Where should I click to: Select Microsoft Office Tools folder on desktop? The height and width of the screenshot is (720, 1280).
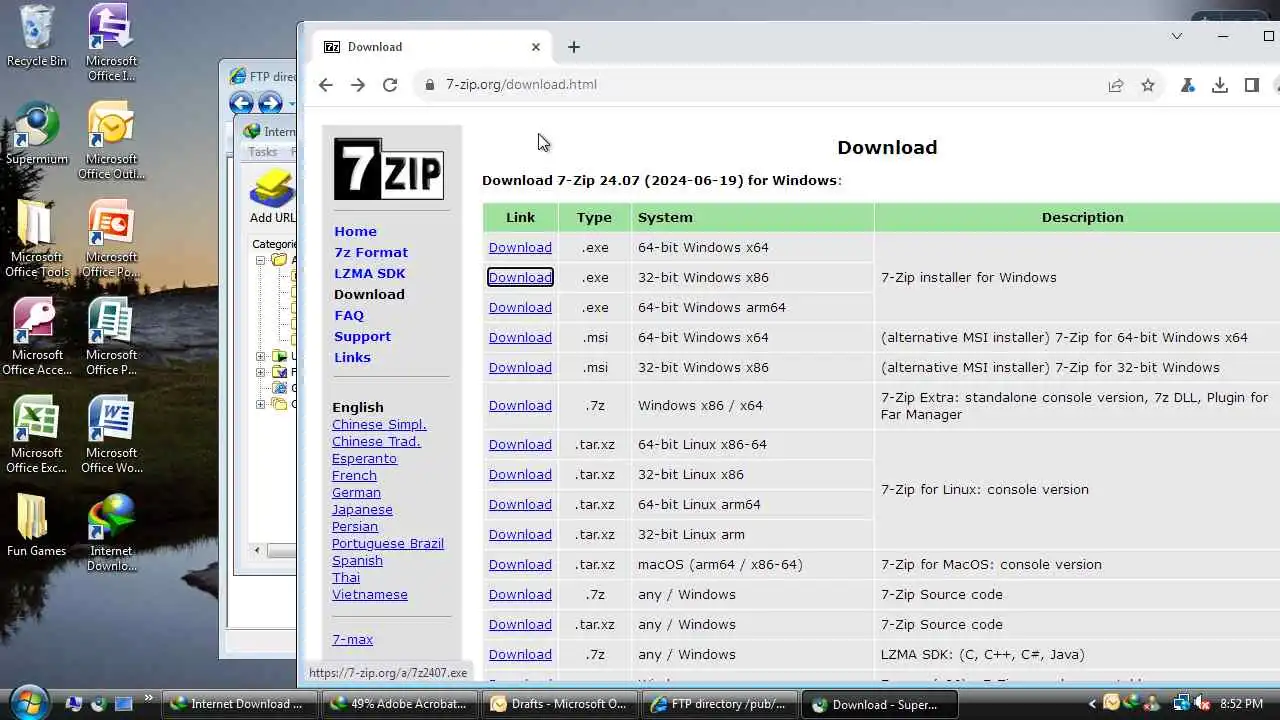pos(37,239)
